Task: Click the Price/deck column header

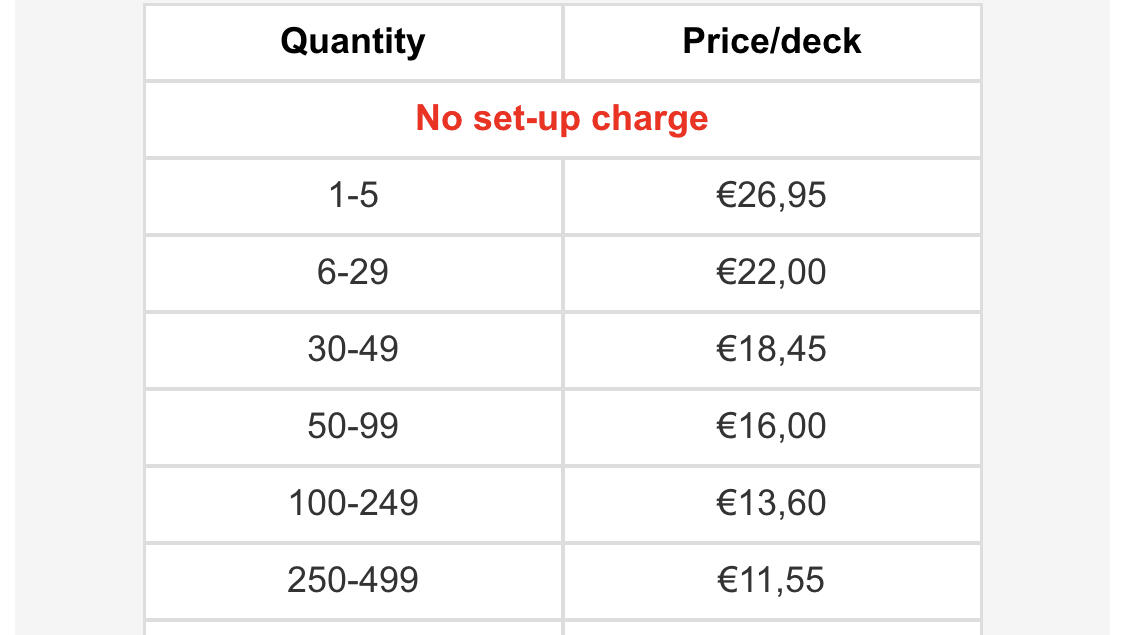Action: click(772, 42)
